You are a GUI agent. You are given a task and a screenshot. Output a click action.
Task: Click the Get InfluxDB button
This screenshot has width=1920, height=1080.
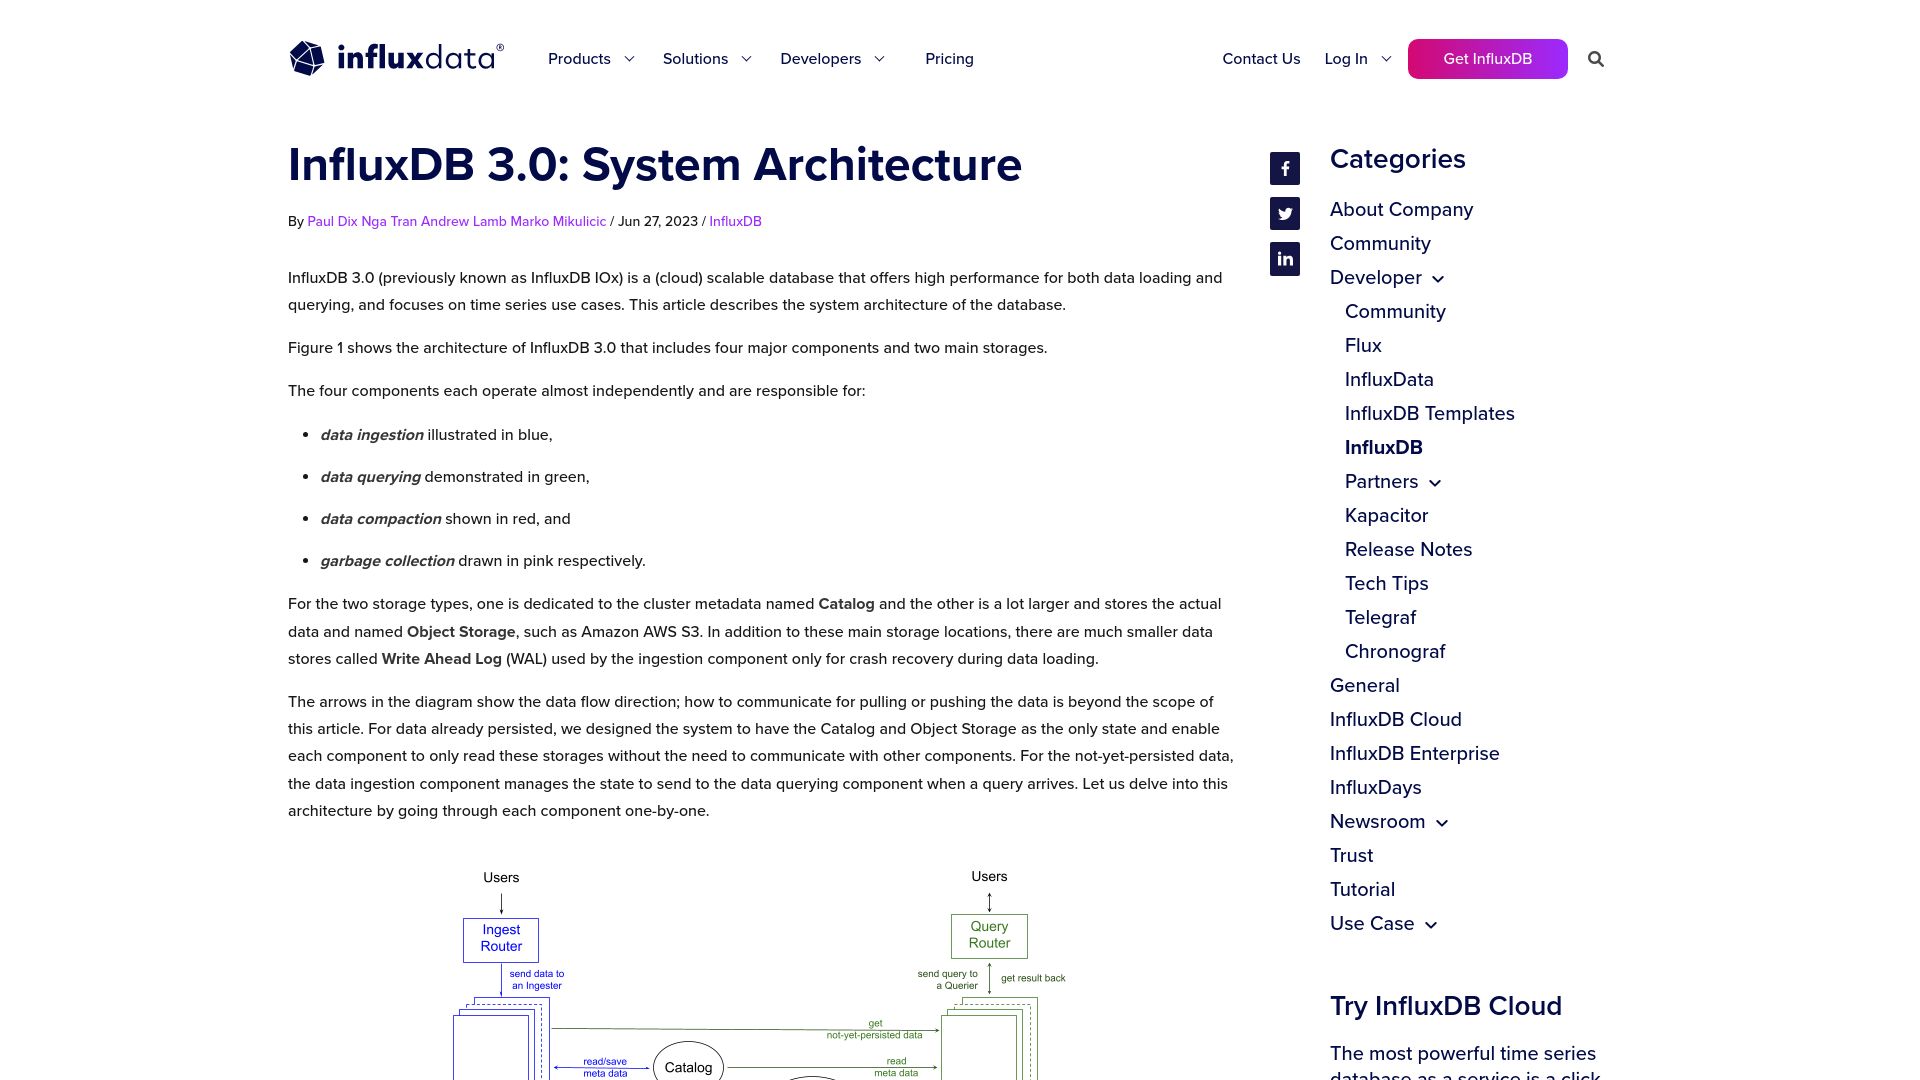[x=1487, y=59]
